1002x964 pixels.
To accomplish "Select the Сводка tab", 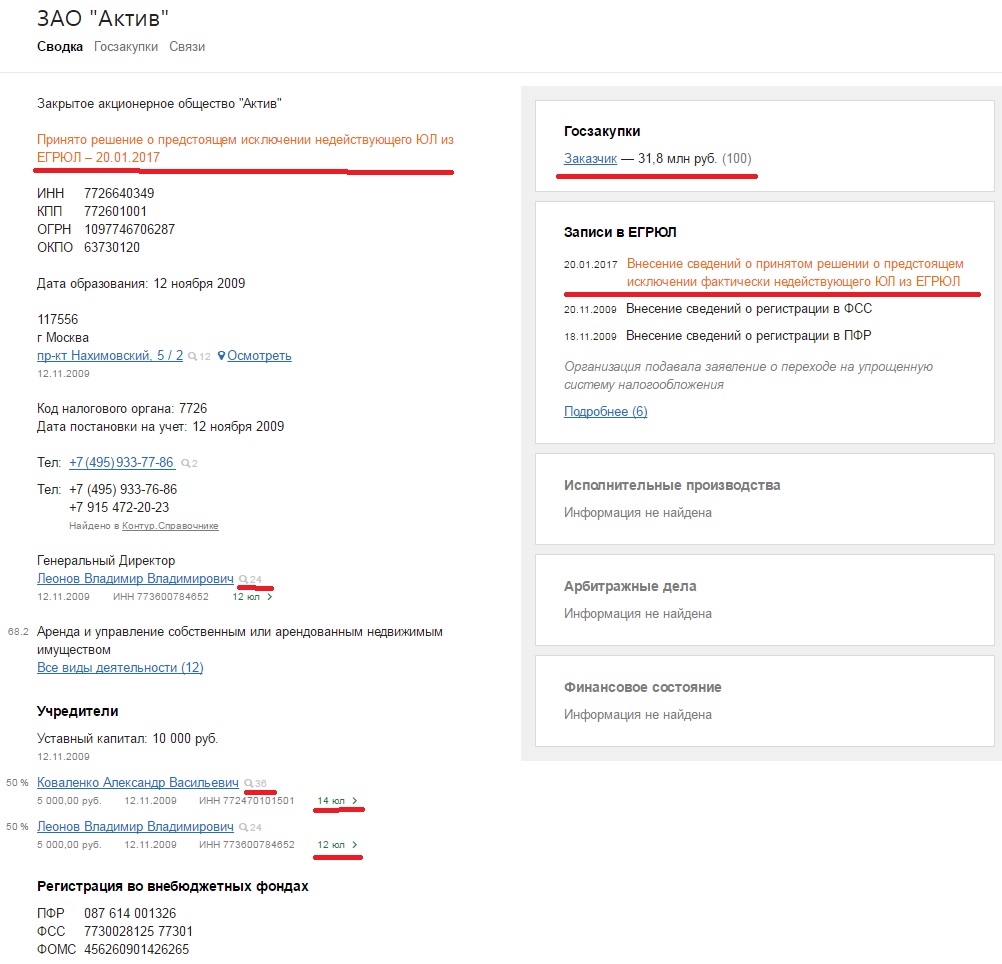I will point(60,46).
